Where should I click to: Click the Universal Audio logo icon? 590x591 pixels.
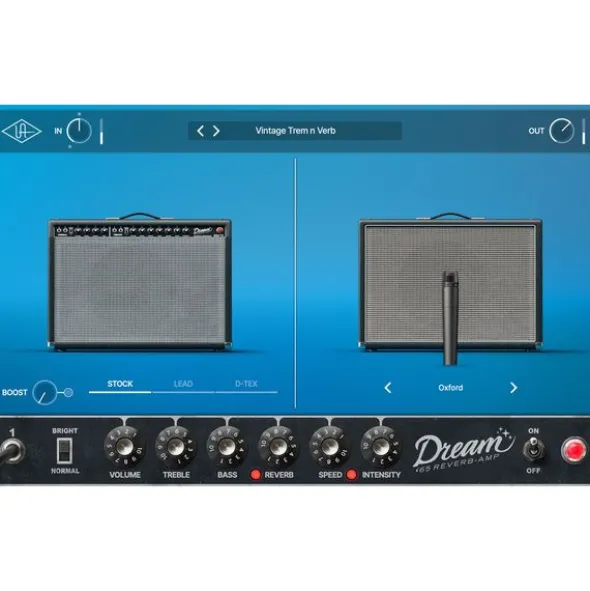point(21,131)
